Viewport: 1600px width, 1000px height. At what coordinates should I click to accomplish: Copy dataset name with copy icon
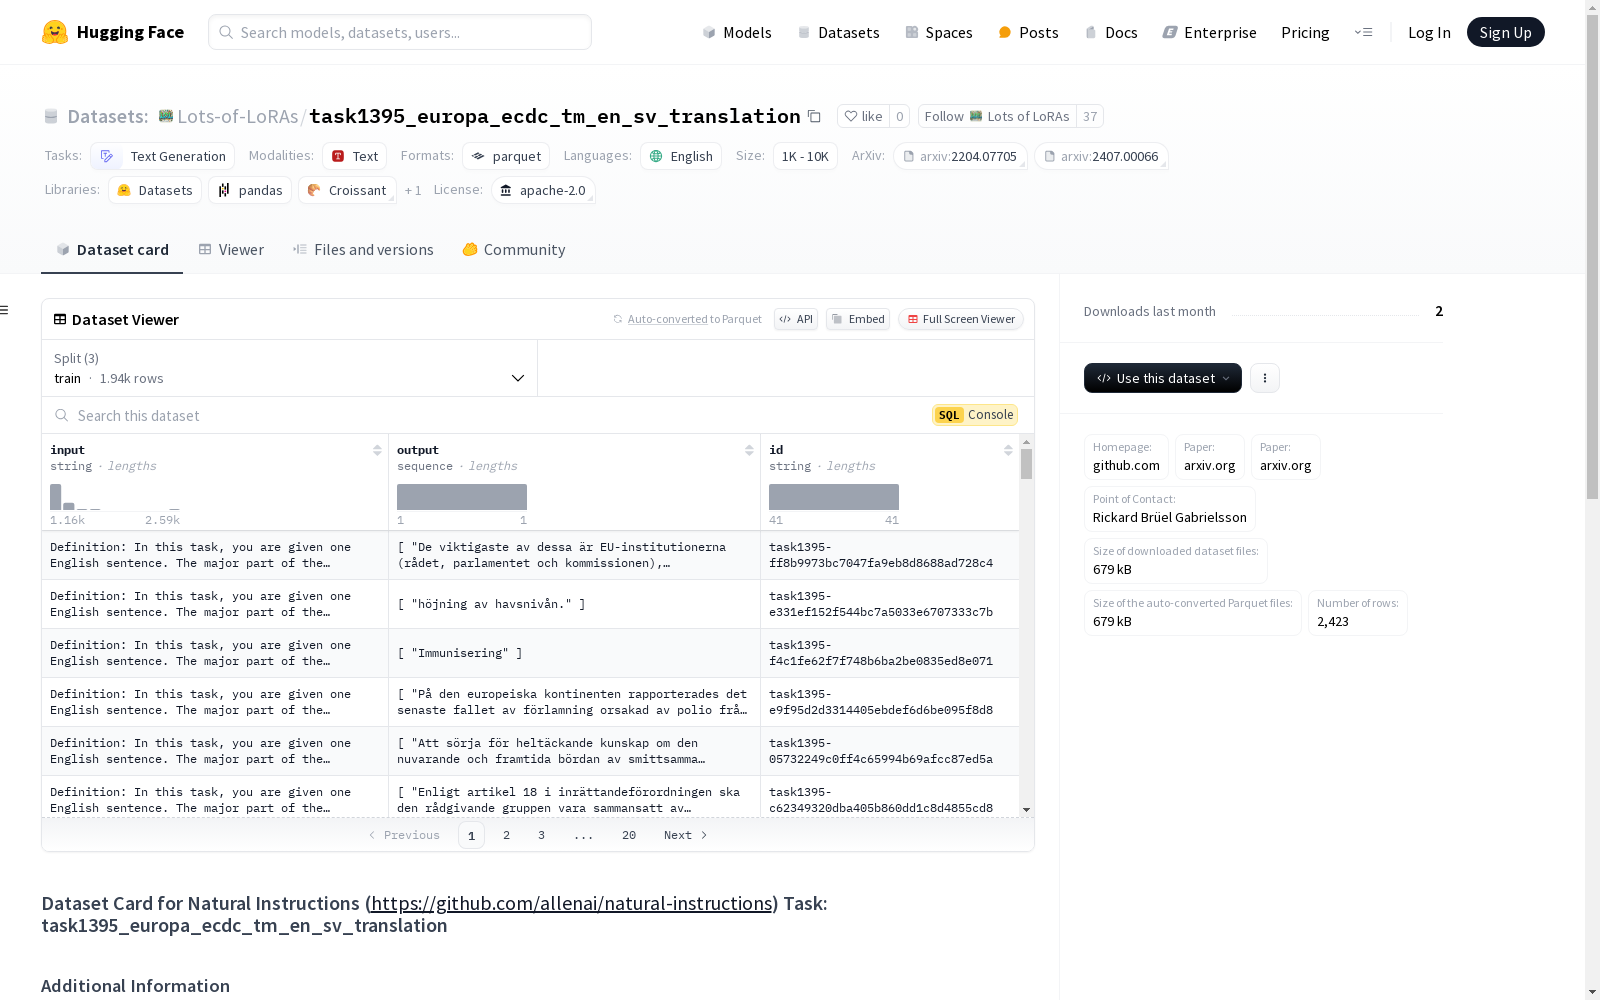(814, 116)
